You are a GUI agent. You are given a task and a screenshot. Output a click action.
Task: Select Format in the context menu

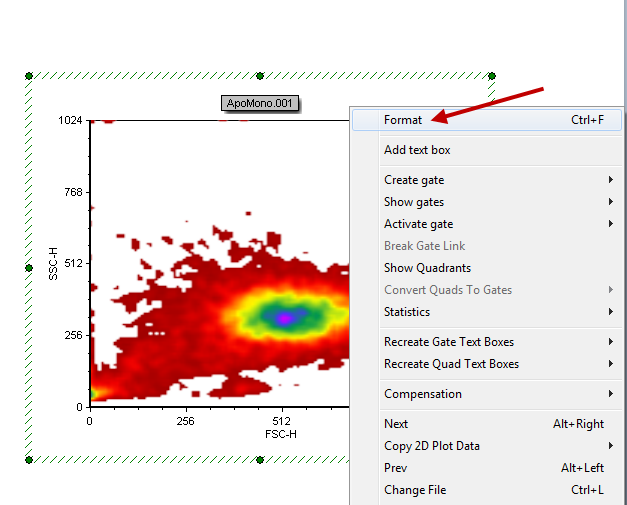(403, 120)
